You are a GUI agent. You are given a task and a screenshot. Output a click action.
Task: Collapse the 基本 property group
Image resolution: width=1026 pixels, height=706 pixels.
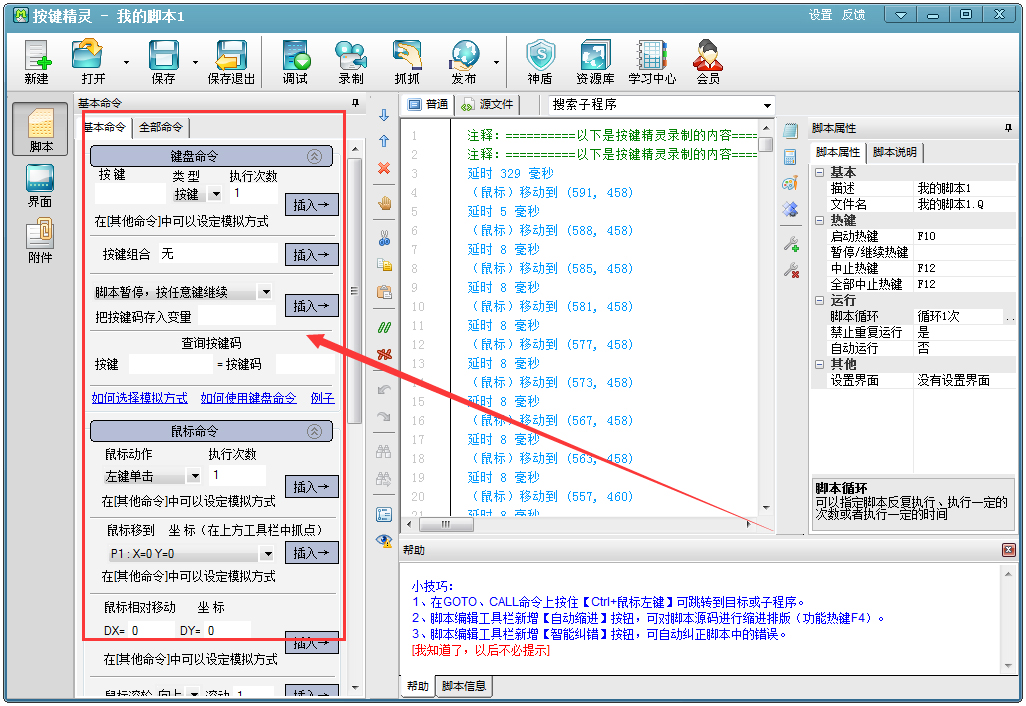pyautogui.click(x=819, y=173)
